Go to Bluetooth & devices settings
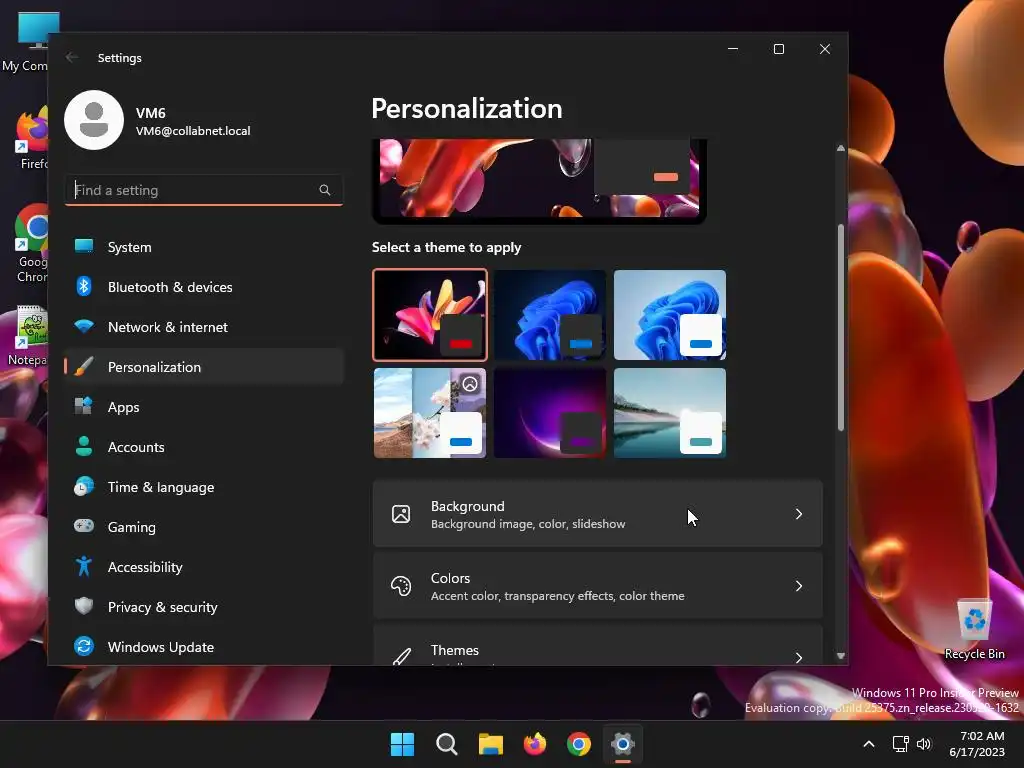1024x768 pixels. click(x=204, y=287)
